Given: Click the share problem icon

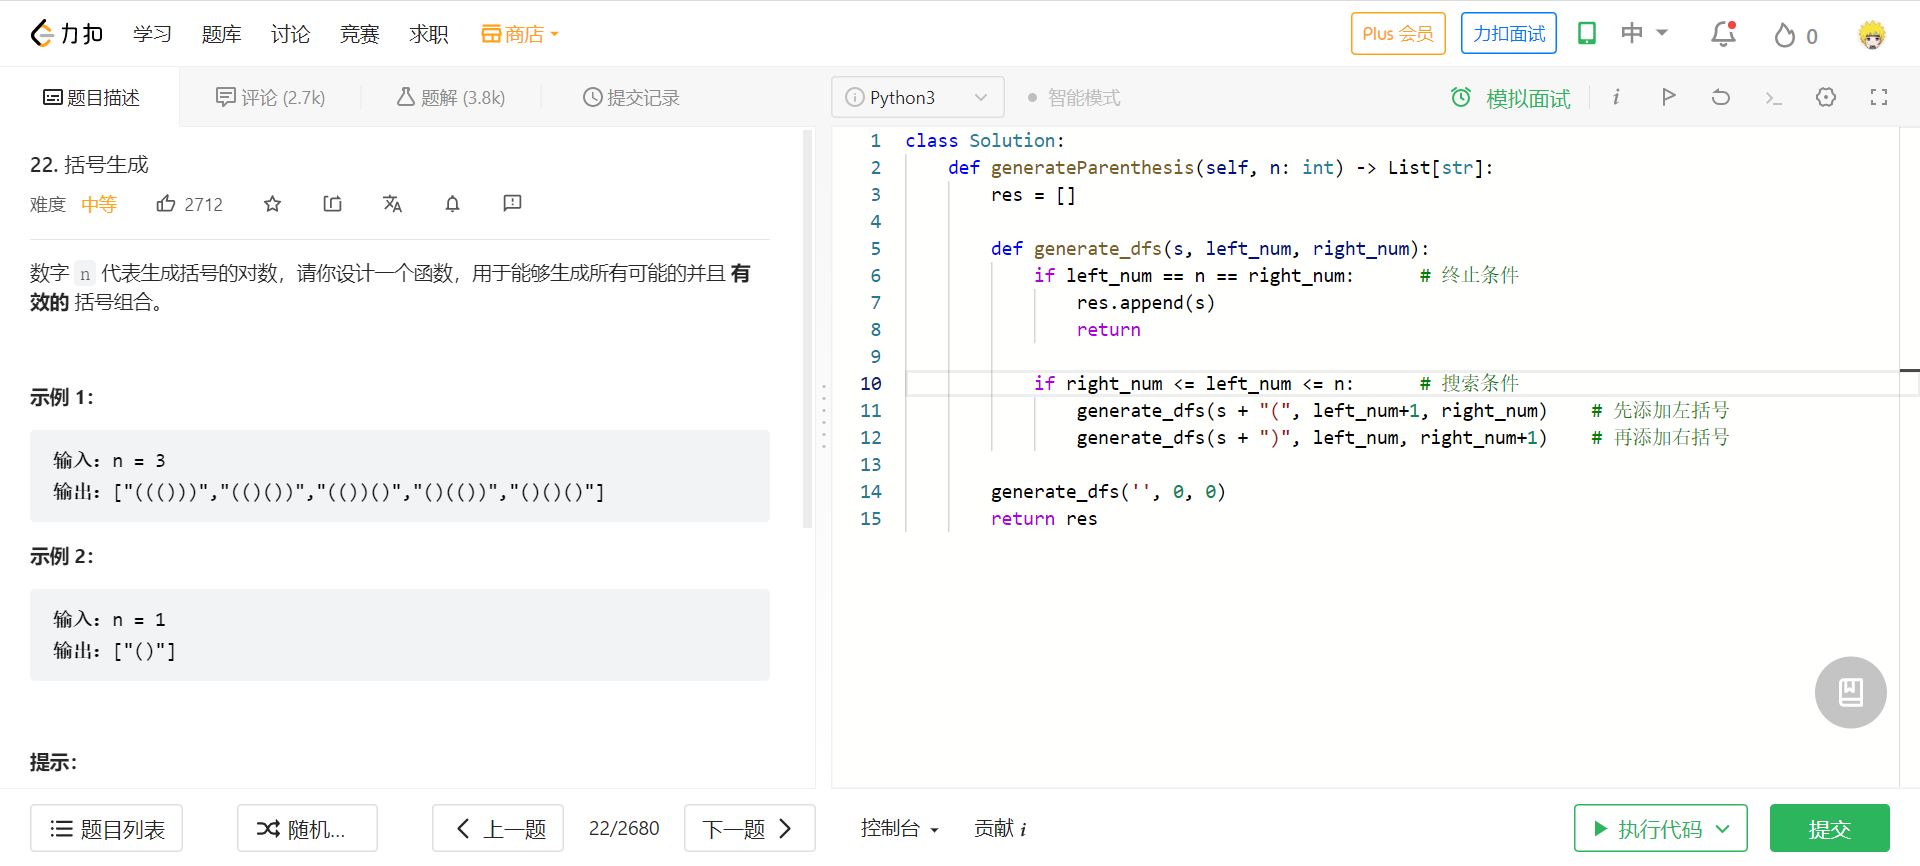Looking at the screenshot, I should (332, 204).
